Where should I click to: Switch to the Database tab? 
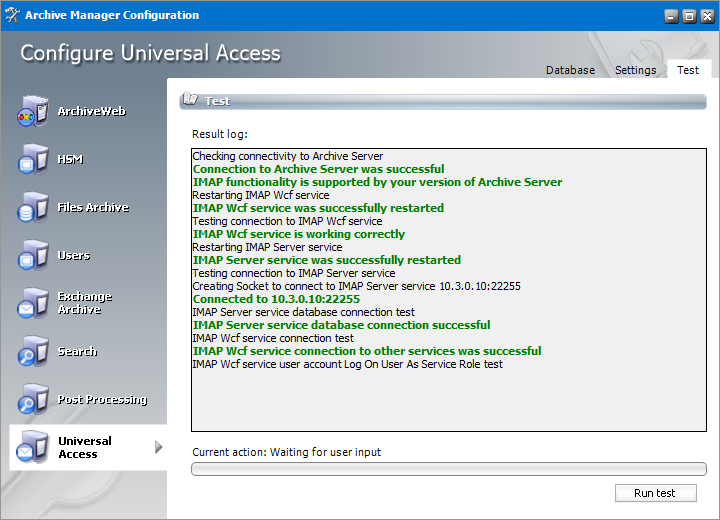point(570,70)
